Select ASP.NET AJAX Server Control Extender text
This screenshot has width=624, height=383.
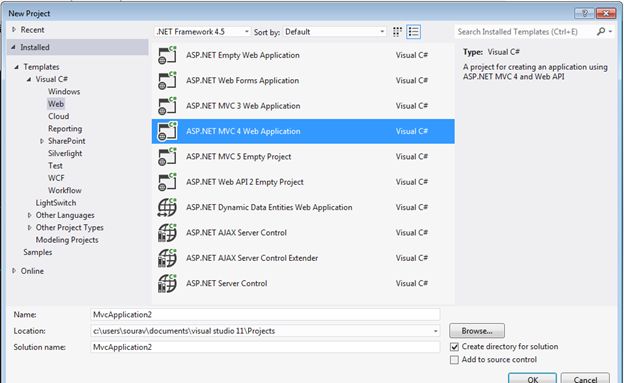(252, 258)
